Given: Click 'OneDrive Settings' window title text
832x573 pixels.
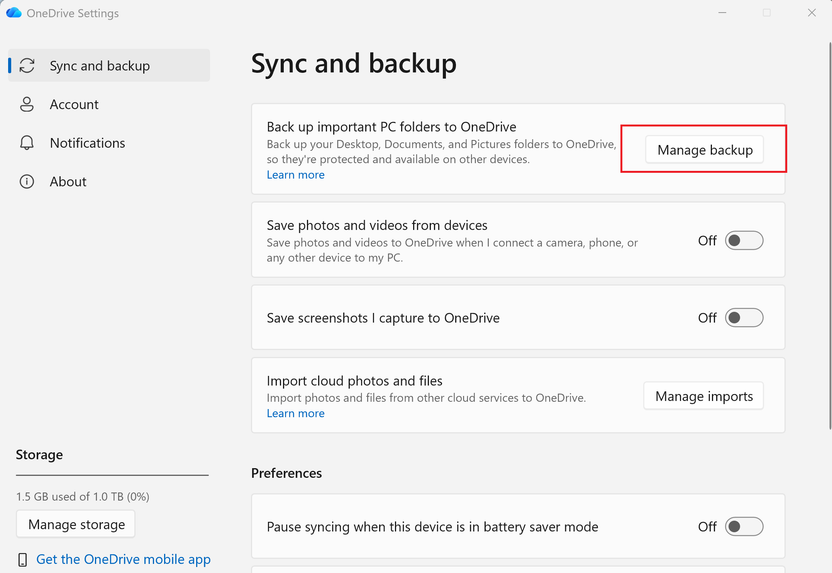Looking at the screenshot, I should [x=73, y=13].
